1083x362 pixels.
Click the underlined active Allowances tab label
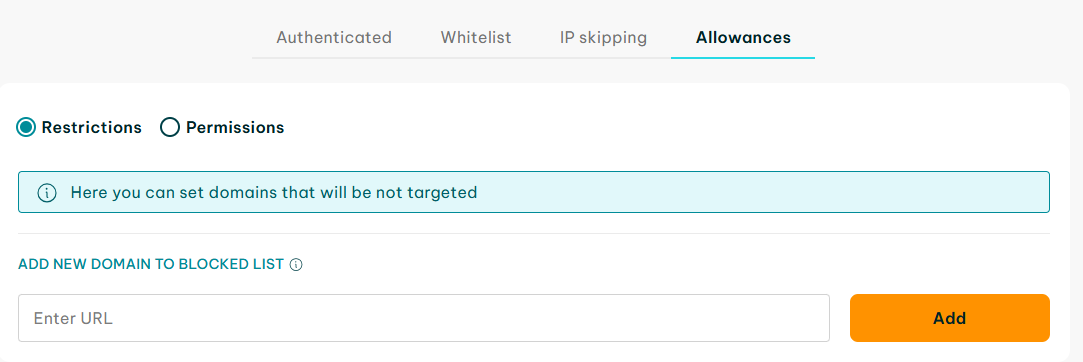click(743, 37)
